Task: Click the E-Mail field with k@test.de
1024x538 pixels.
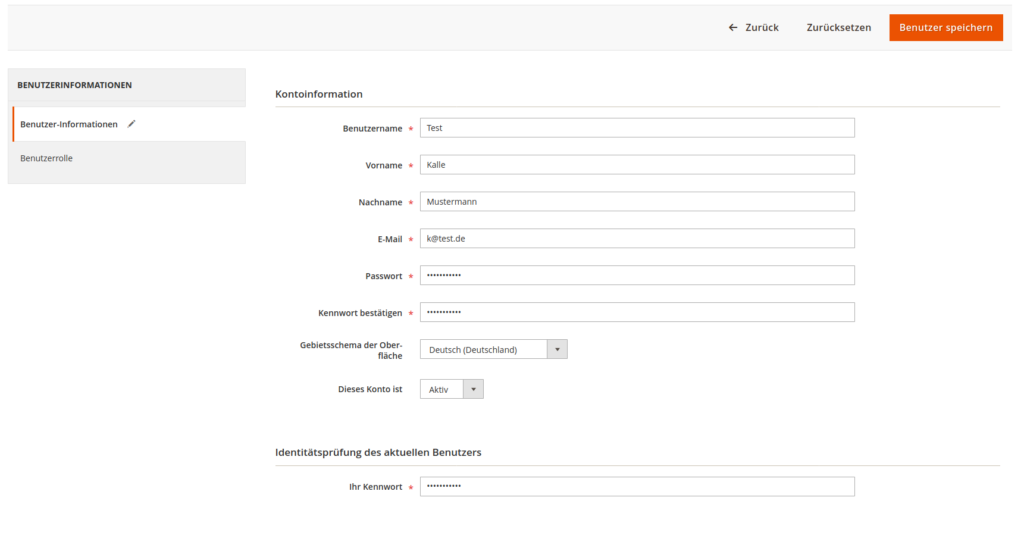Action: (637, 238)
